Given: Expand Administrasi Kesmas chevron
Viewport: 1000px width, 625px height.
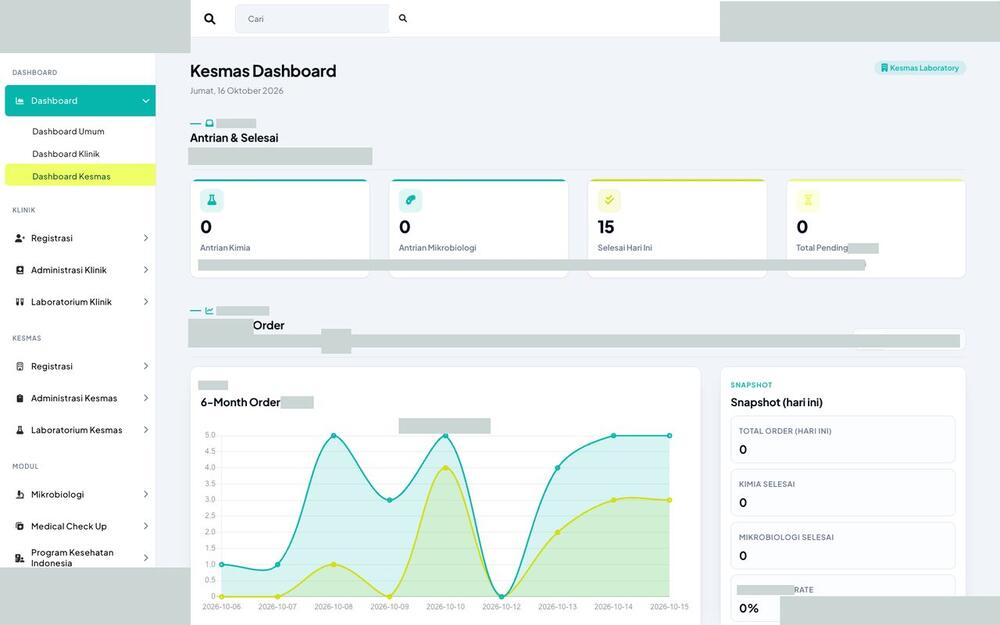Looking at the screenshot, I should coord(145,398).
